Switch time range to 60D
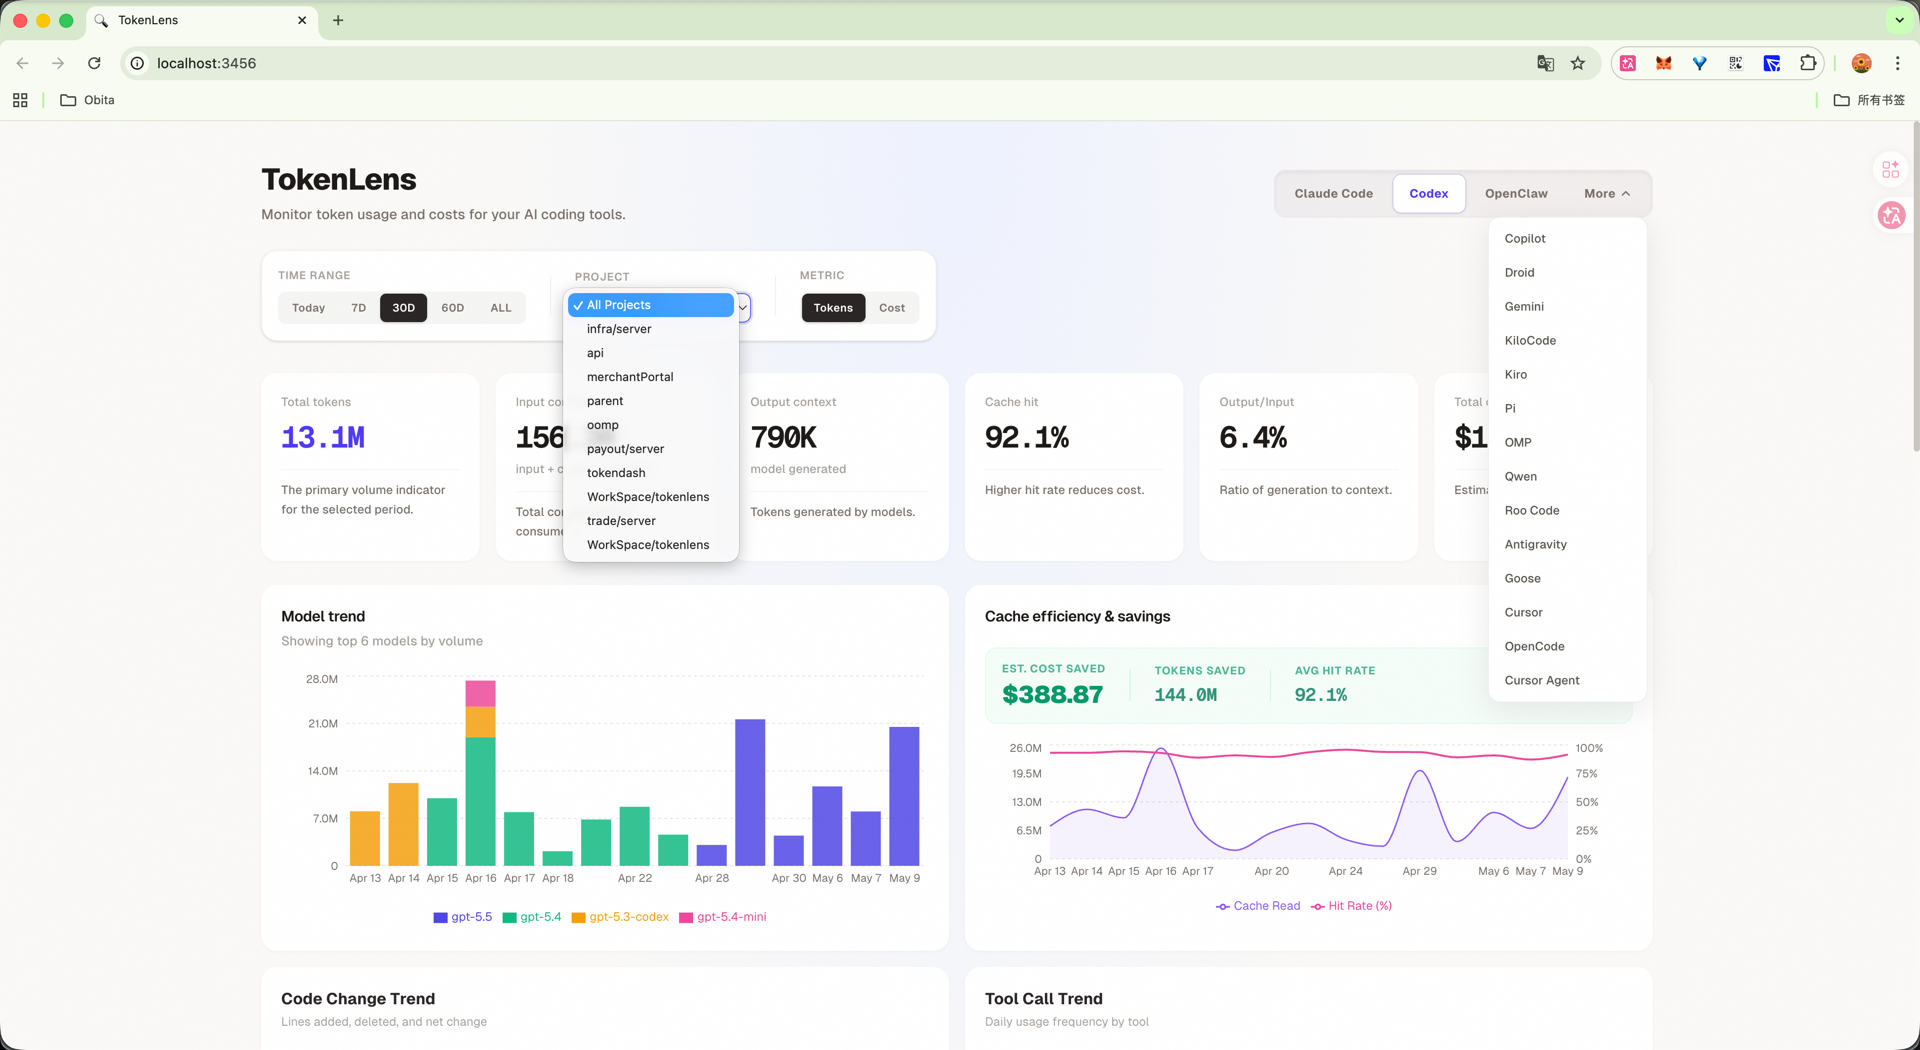 (452, 308)
